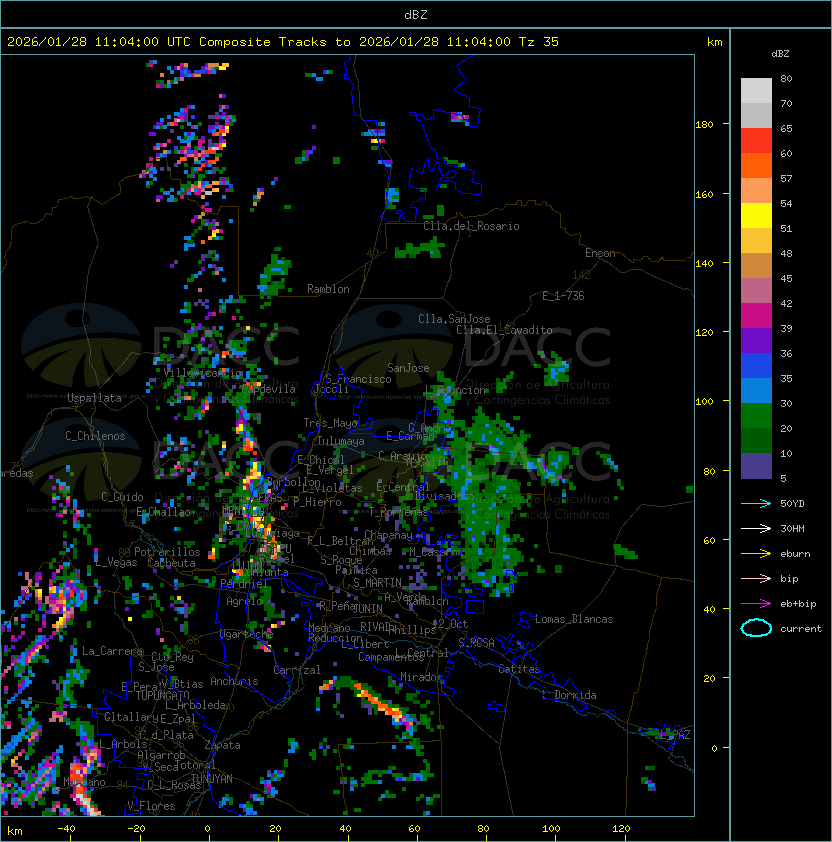This screenshot has width=832, height=842.
Task: Click the 180 km mark on the right axis
Action: click(704, 125)
